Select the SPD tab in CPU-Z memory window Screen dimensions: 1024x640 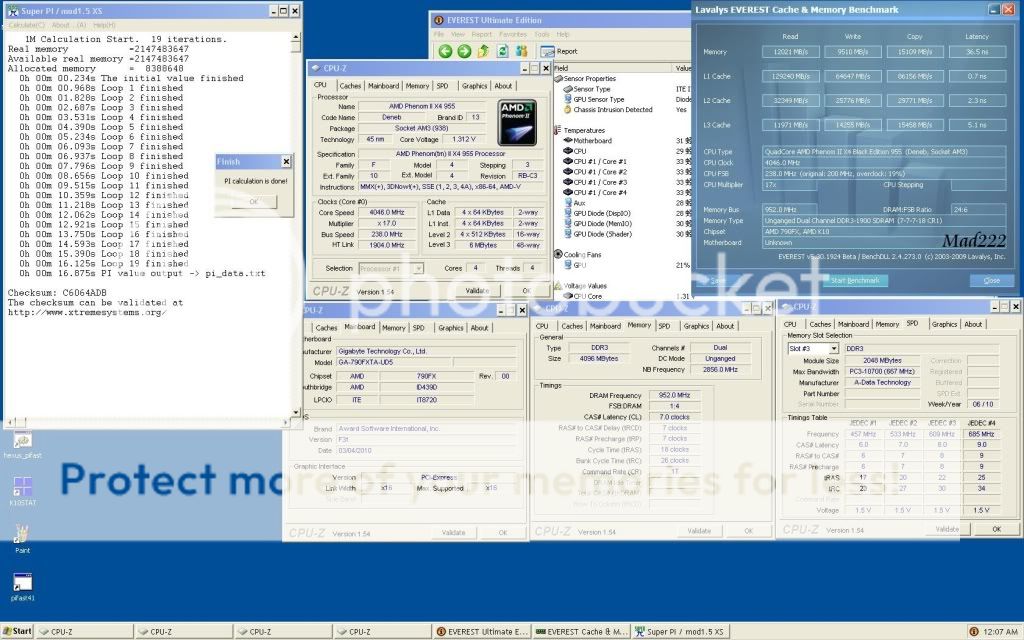coord(664,326)
